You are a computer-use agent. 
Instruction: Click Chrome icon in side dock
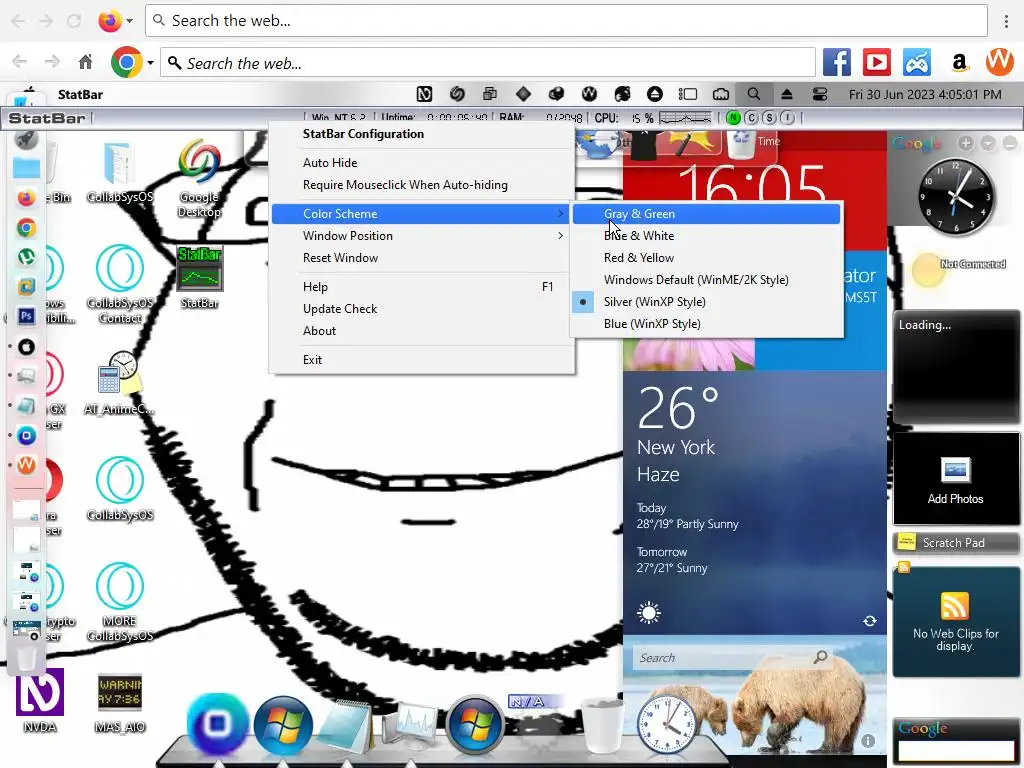click(26, 228)
